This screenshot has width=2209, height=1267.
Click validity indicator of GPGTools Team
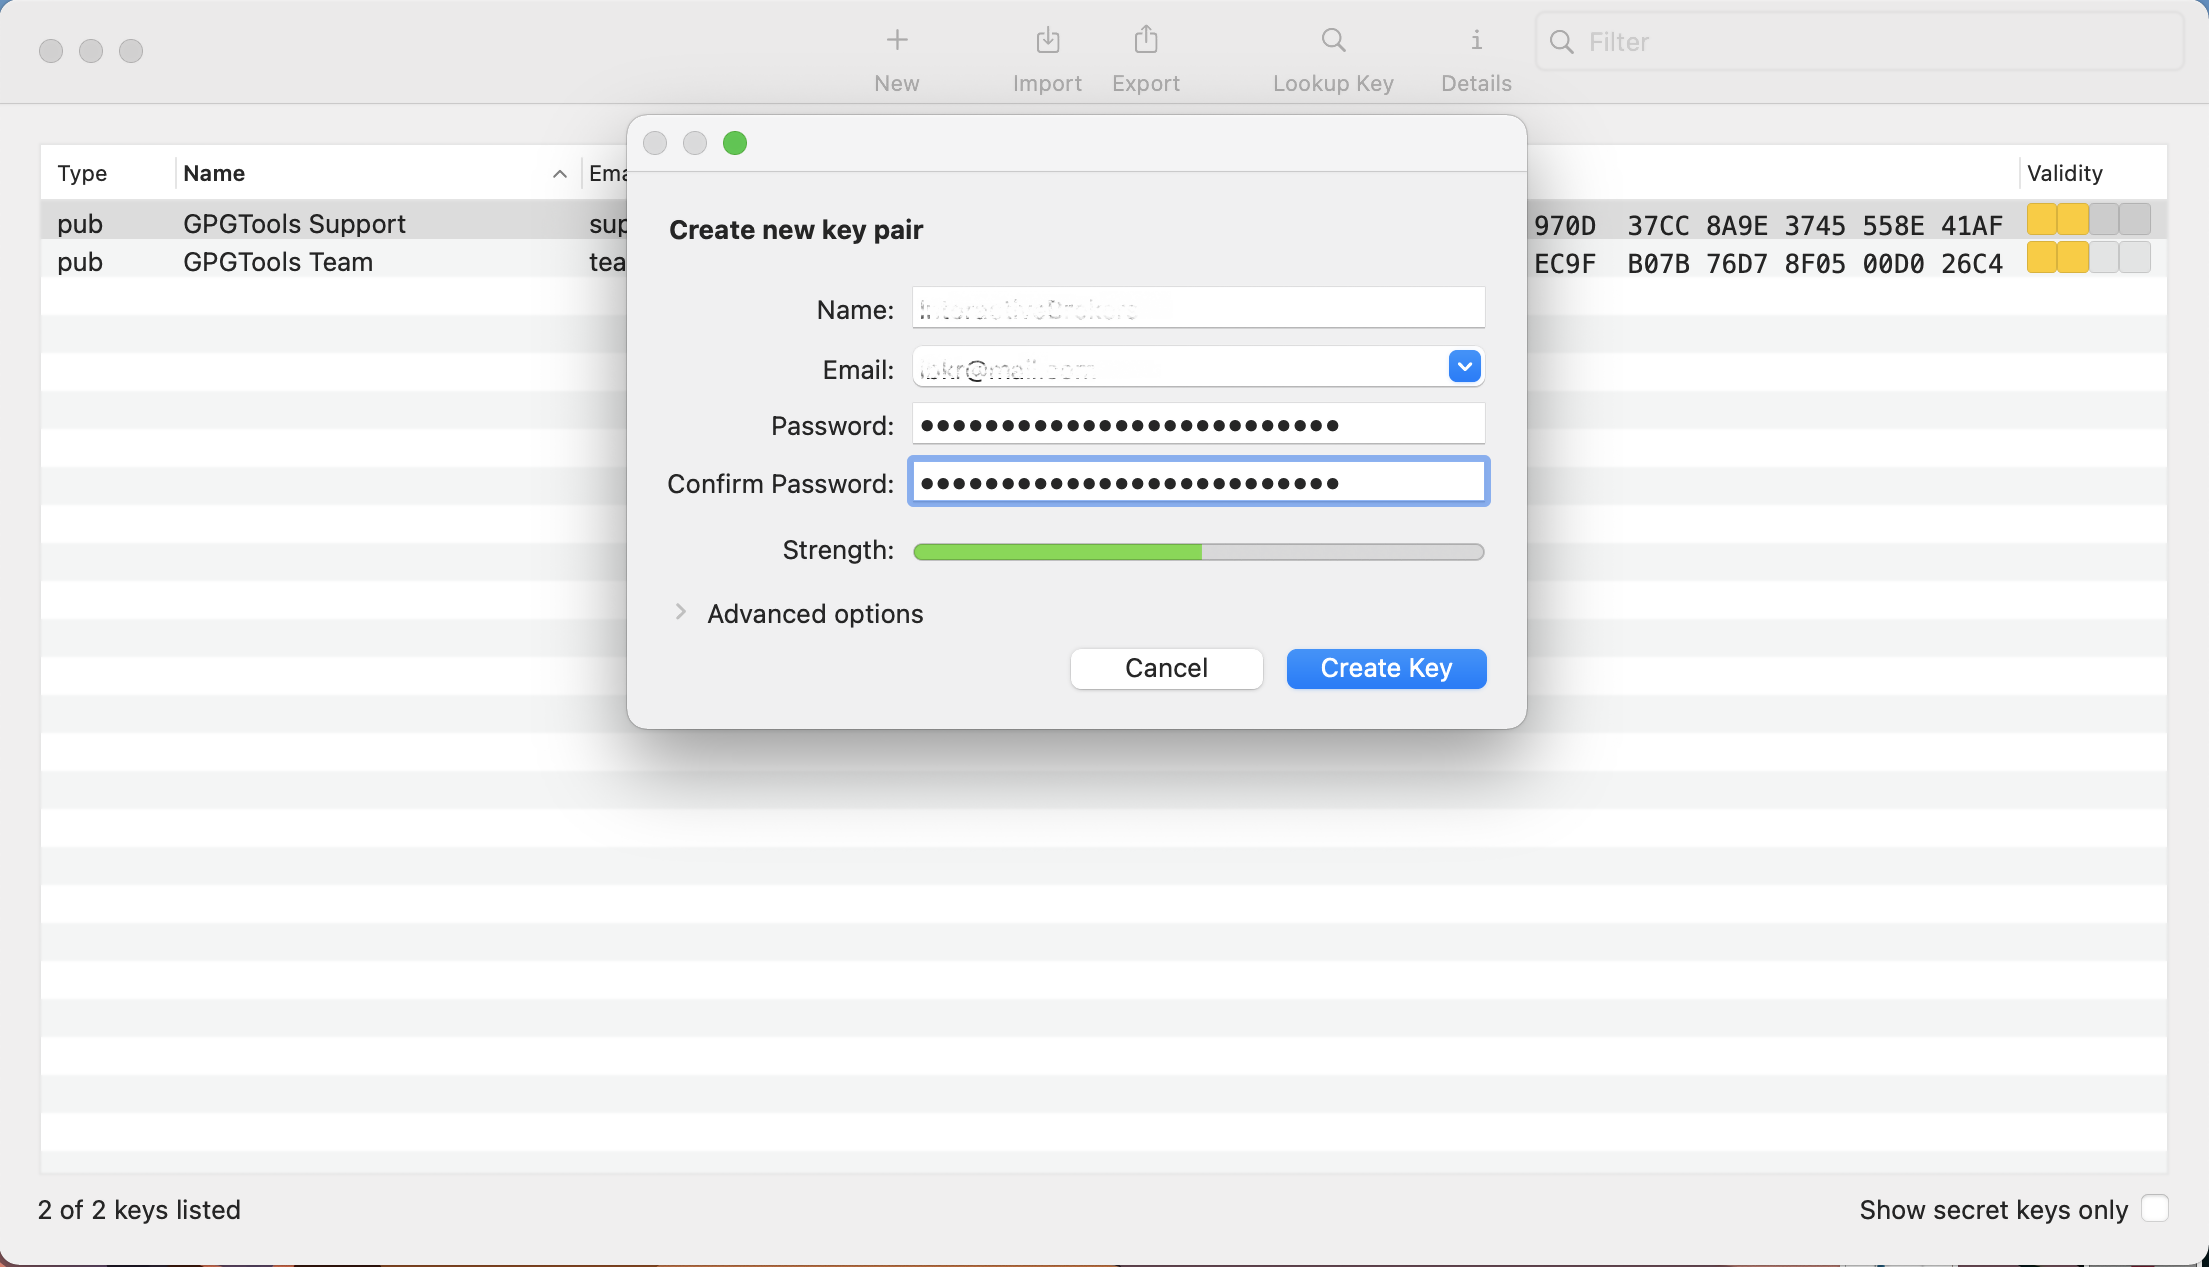tap(2088, 258)
